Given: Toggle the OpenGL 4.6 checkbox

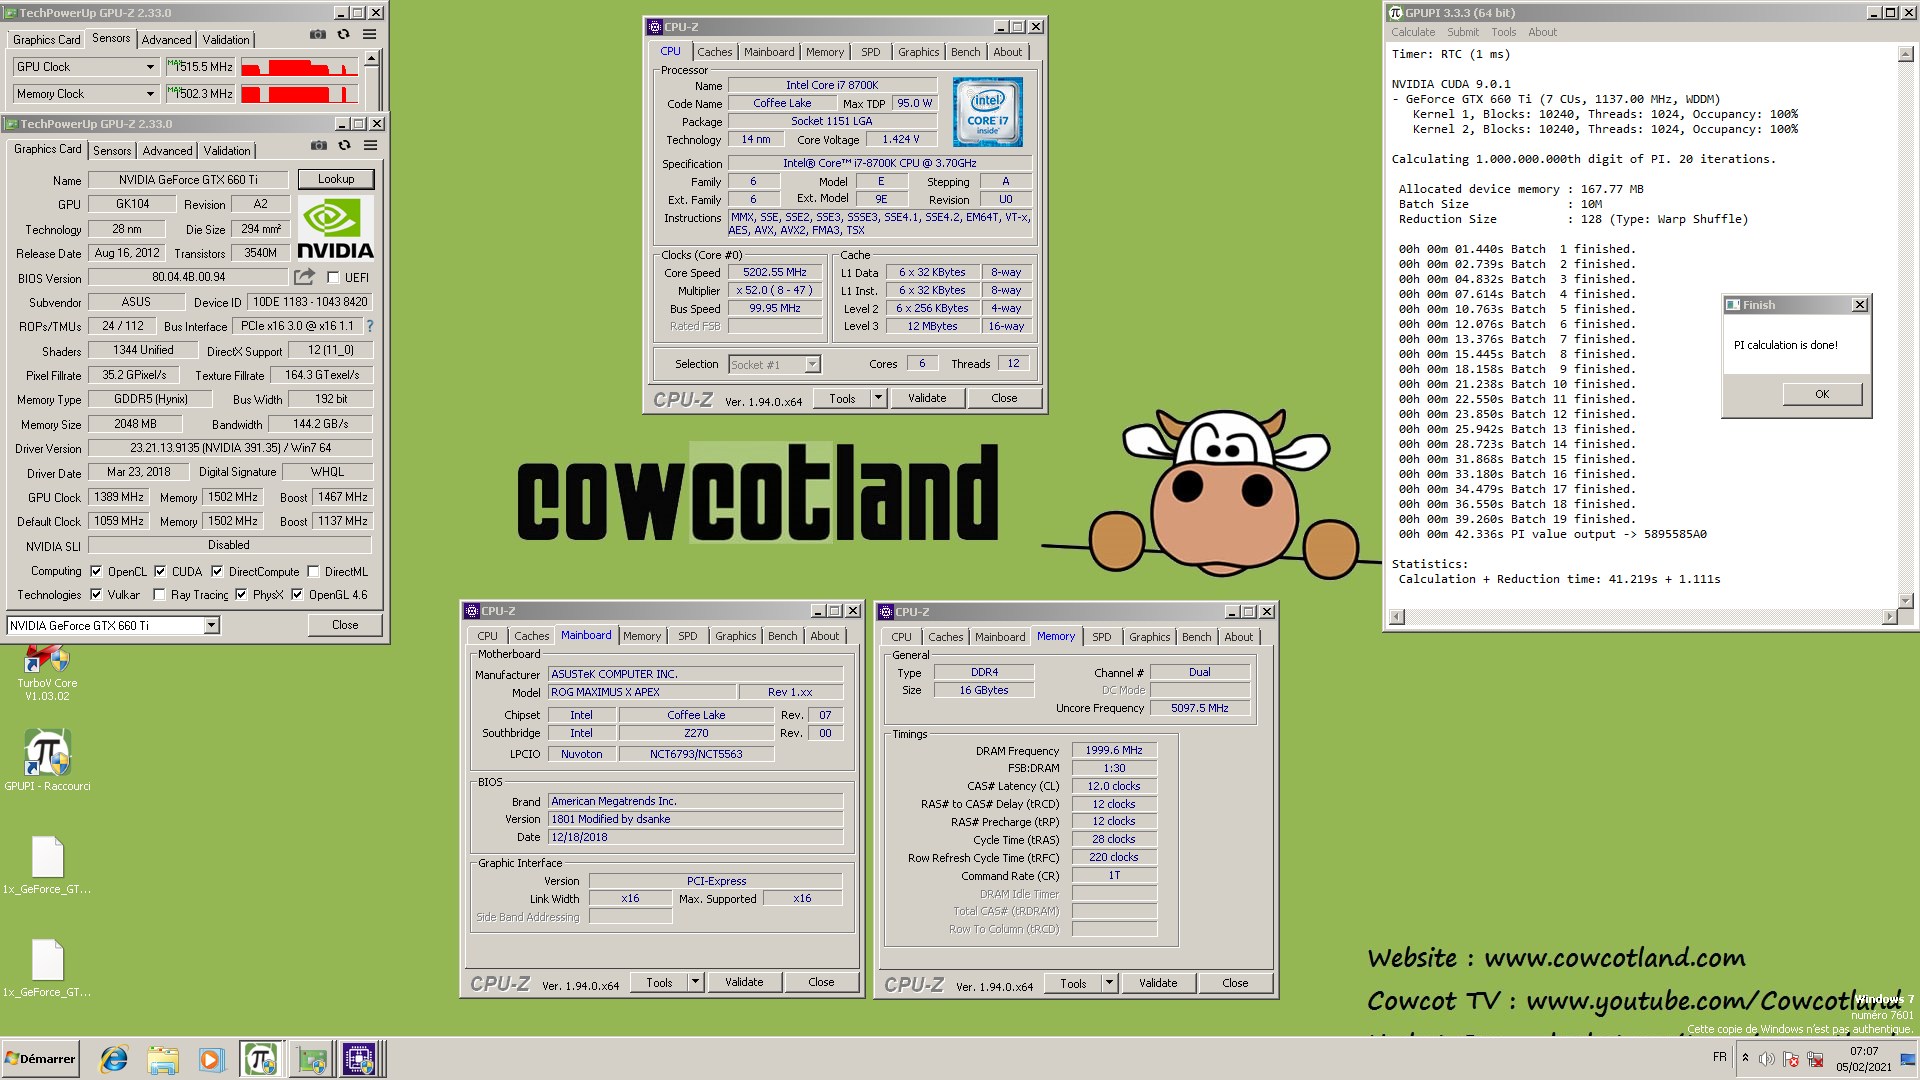Looking at the screenshot, I should point(297,594).
